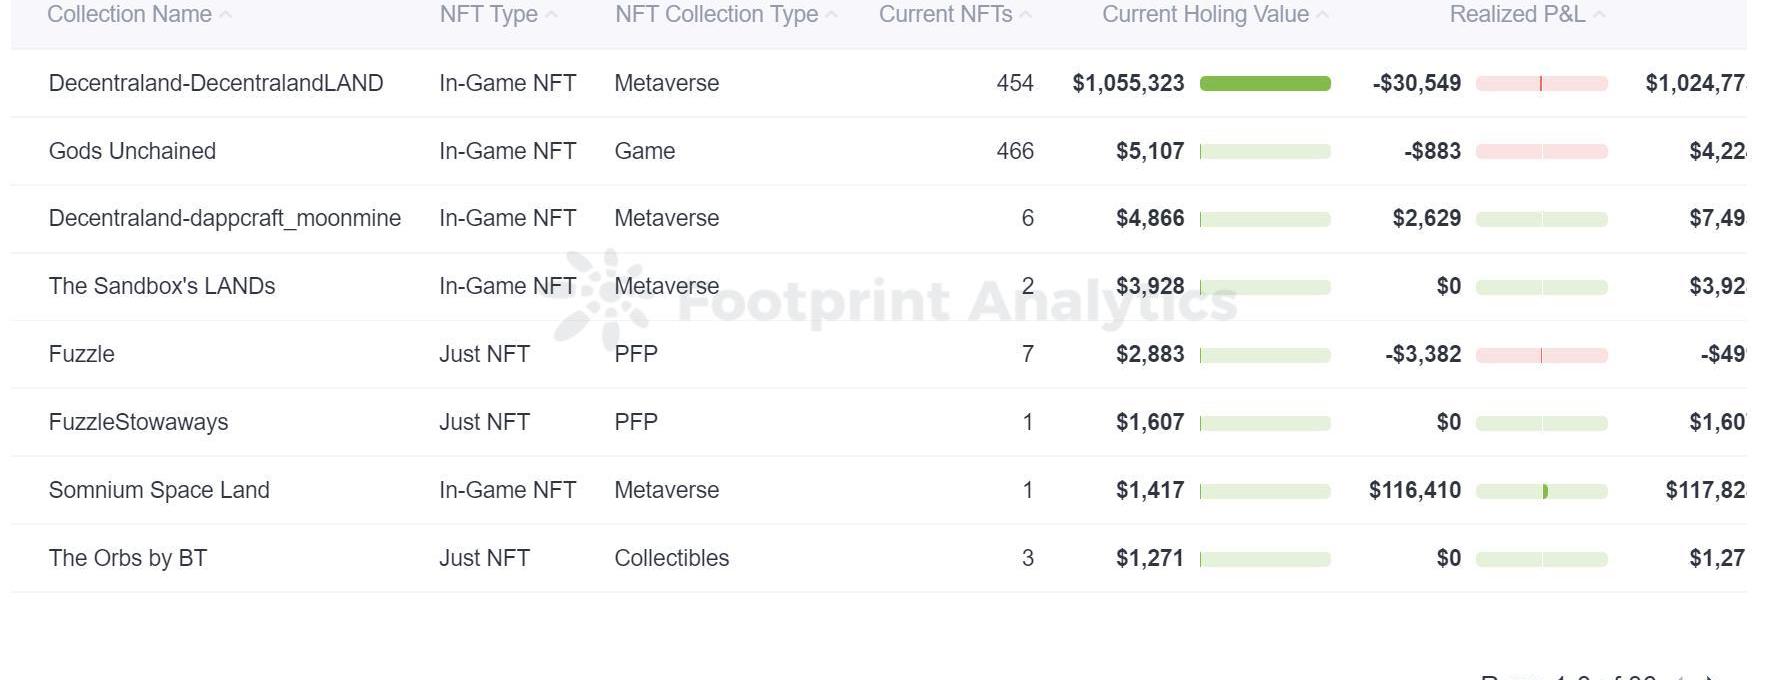This screenshot has height=680, width=1783.
Task: Select the FuzzleStowaways collection name
Action: coord(138,422)
